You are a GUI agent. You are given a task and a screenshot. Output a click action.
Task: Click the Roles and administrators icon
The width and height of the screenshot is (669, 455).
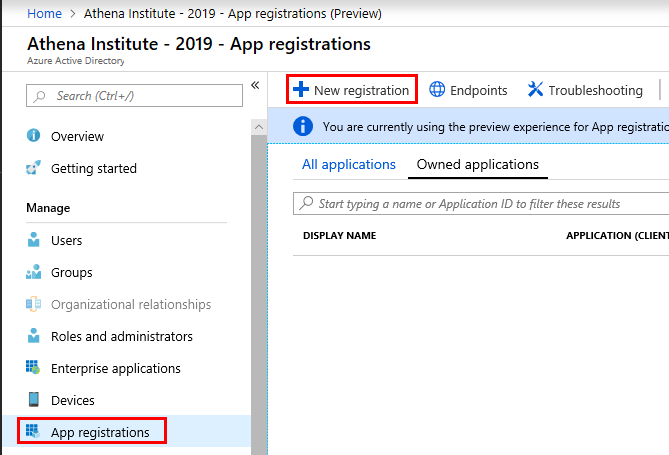tap(33, 336)
